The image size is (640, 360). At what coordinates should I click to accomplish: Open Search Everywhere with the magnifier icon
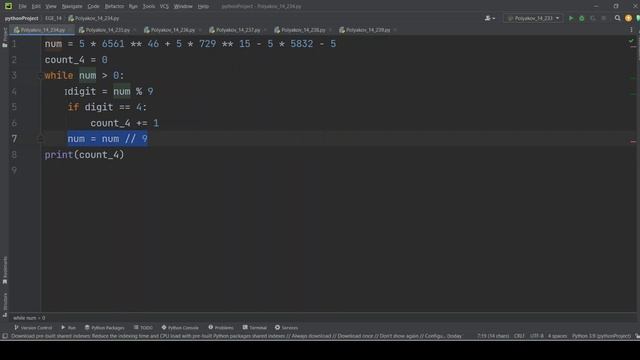(x=618, y=18)
